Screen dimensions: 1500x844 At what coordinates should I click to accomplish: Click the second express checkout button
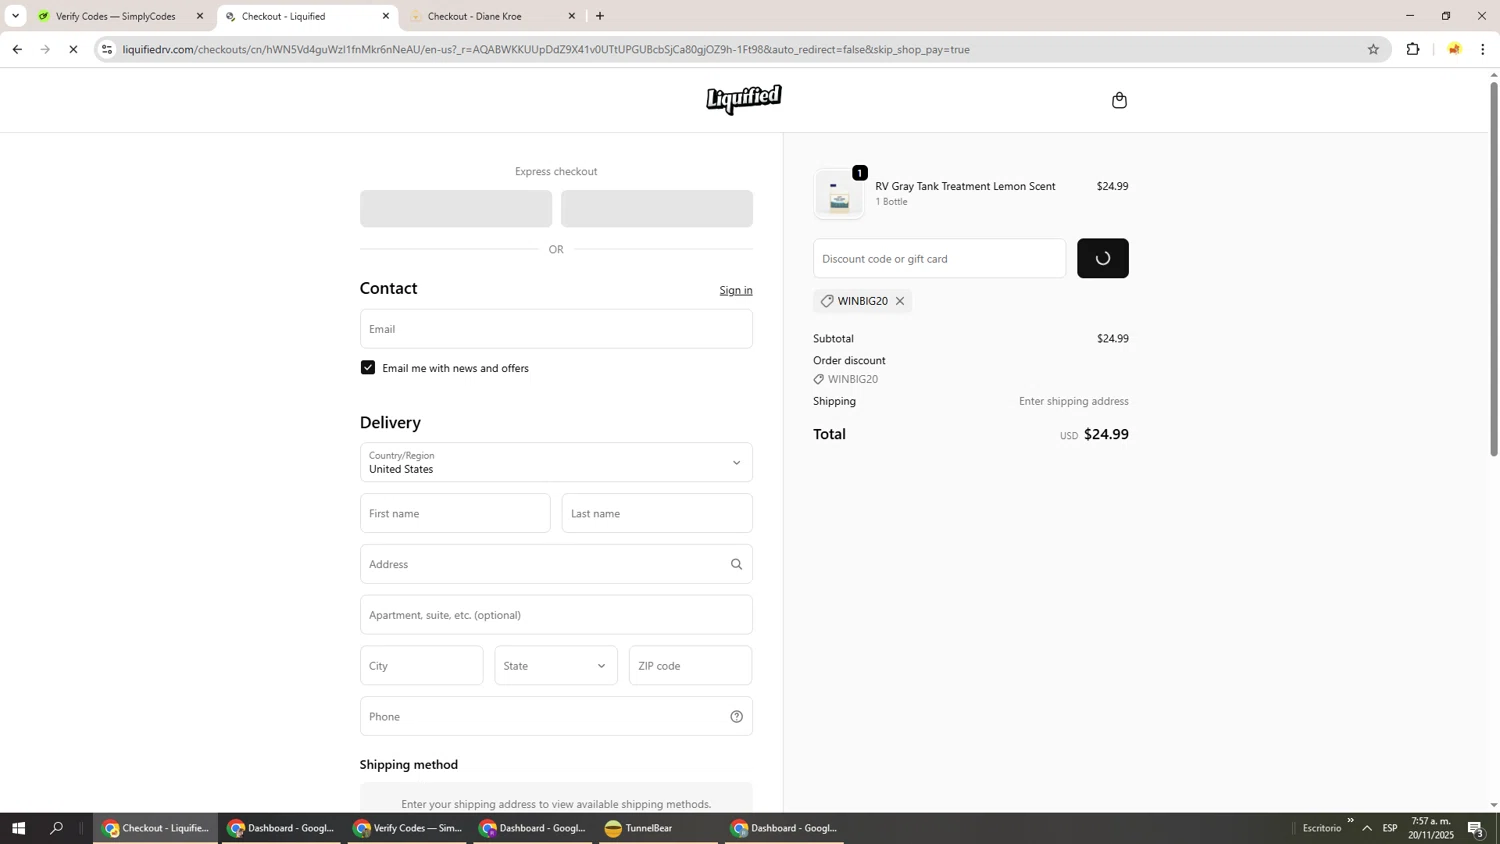click(657, 209)
